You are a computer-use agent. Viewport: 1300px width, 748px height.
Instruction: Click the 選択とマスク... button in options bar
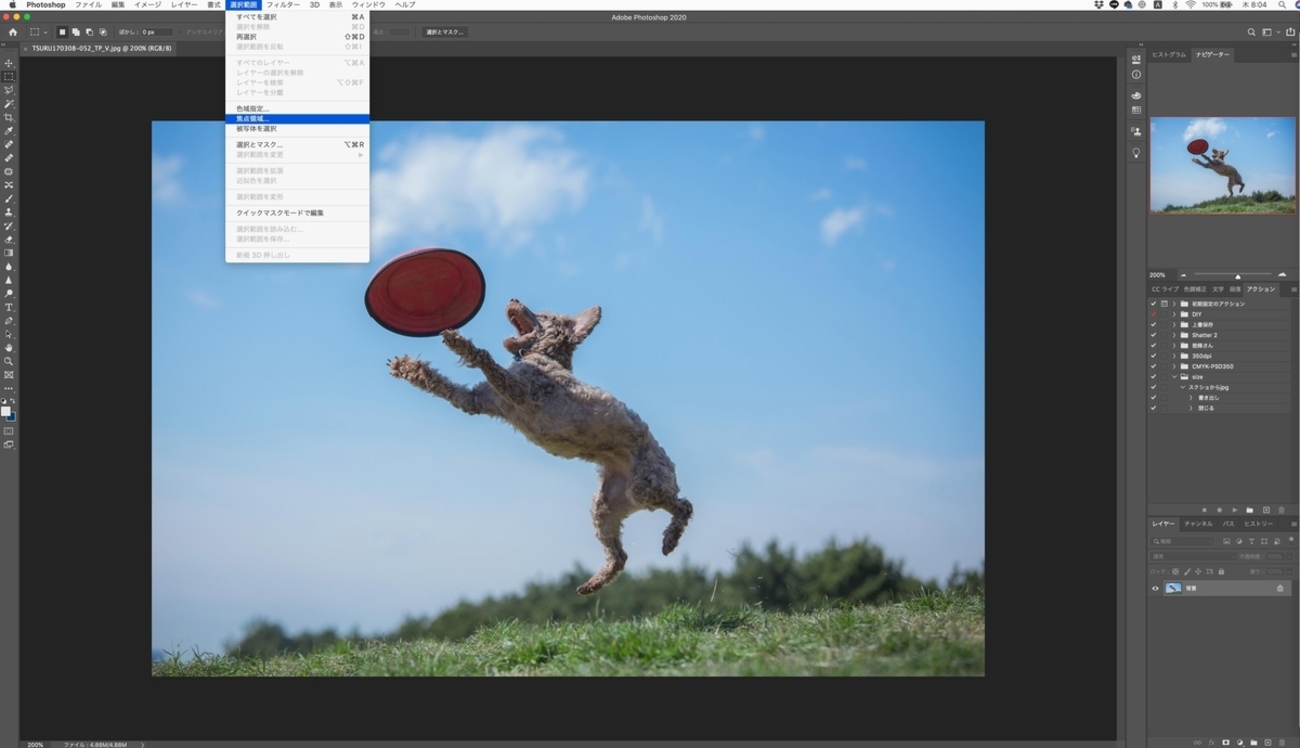point(444,32)
